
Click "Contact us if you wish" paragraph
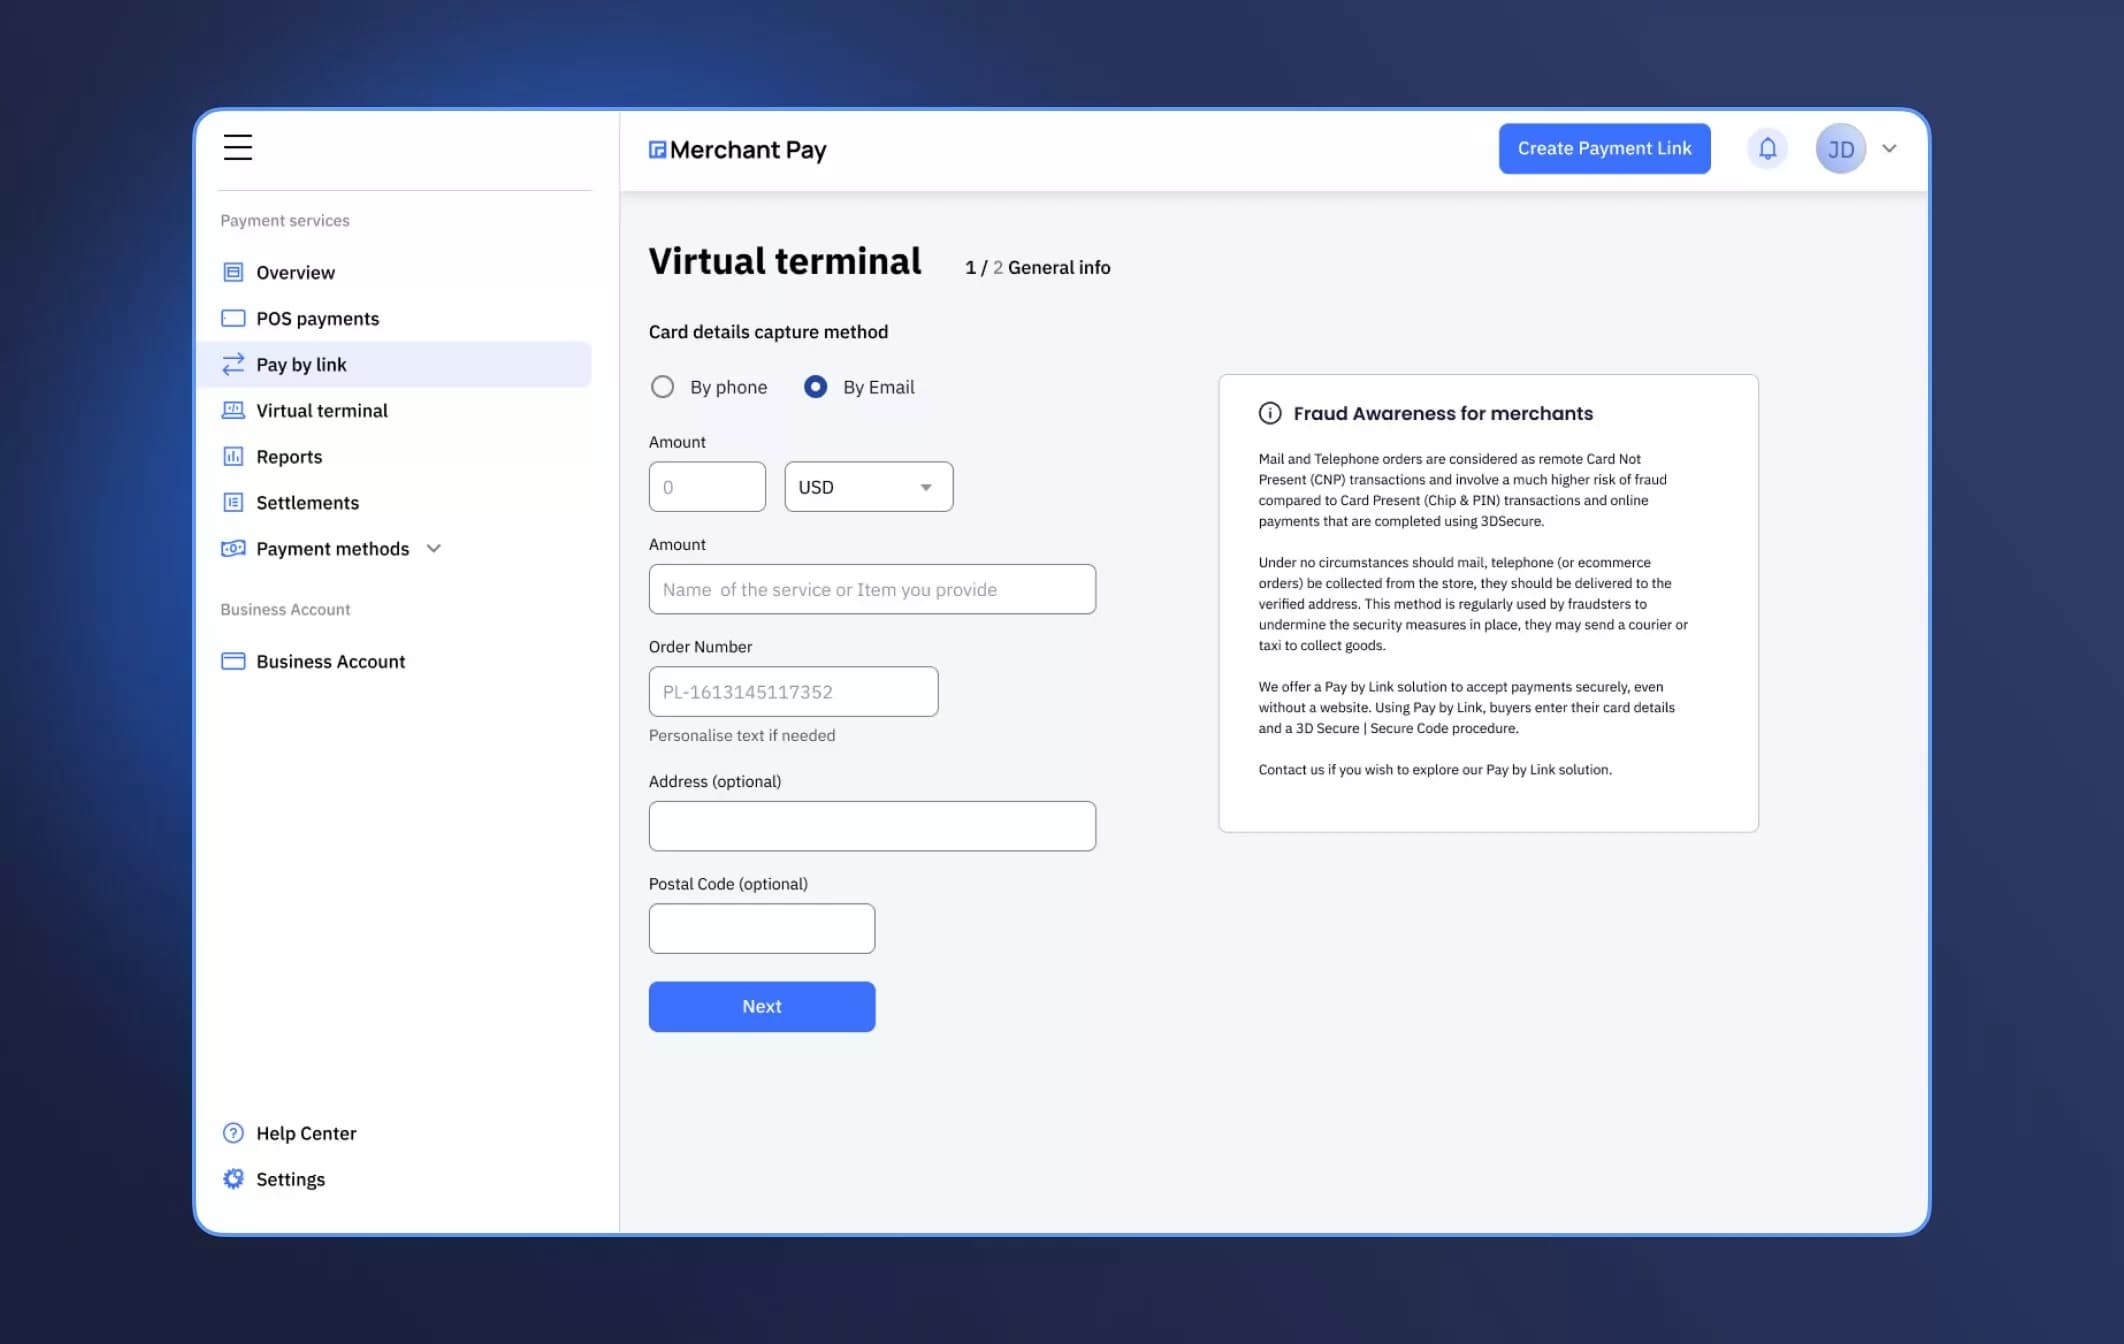click(x=1435, y=769)
